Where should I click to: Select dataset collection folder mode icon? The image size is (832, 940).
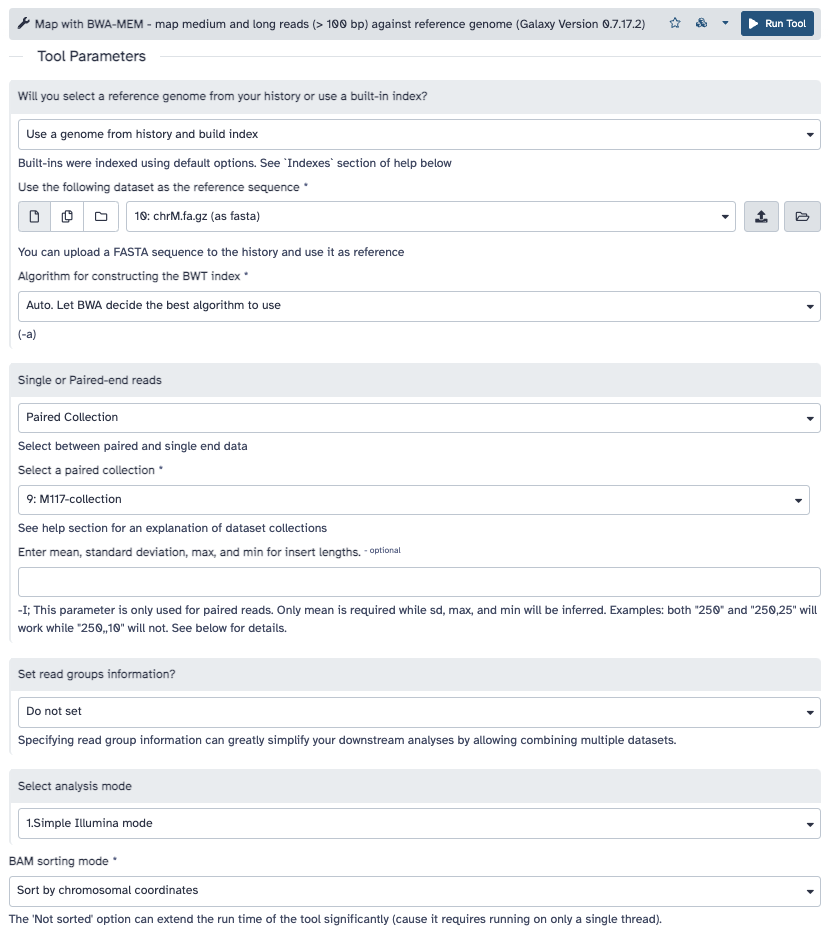click(101, 216)
